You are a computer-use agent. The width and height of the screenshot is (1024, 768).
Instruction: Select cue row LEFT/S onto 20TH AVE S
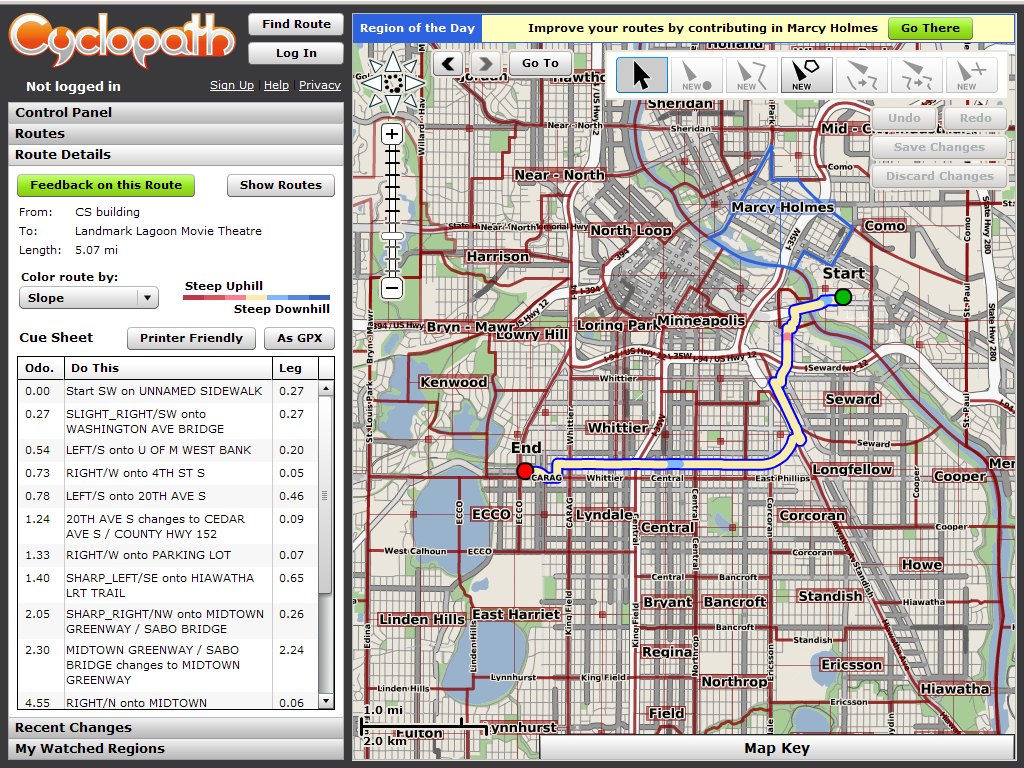(x=168, y=496)
